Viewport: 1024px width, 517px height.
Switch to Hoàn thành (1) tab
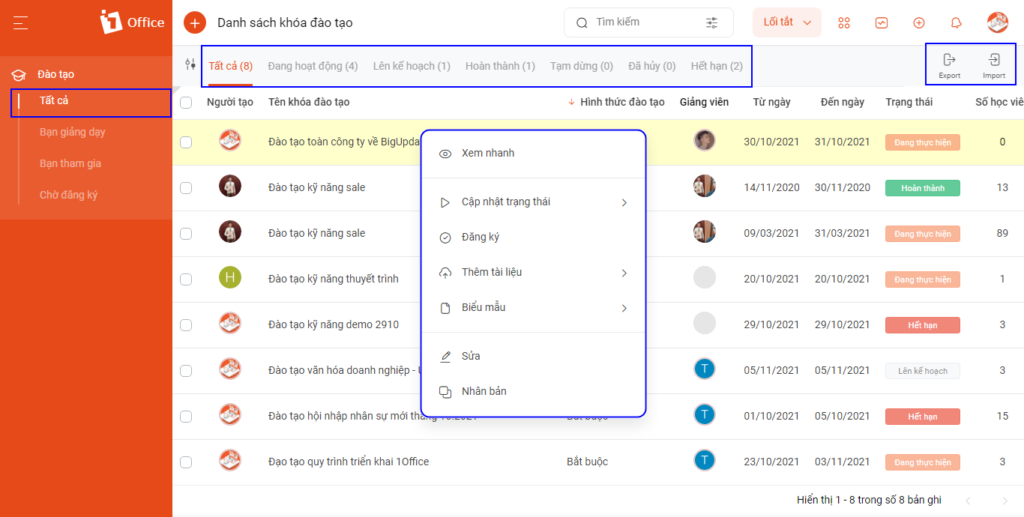pos(500,66)
